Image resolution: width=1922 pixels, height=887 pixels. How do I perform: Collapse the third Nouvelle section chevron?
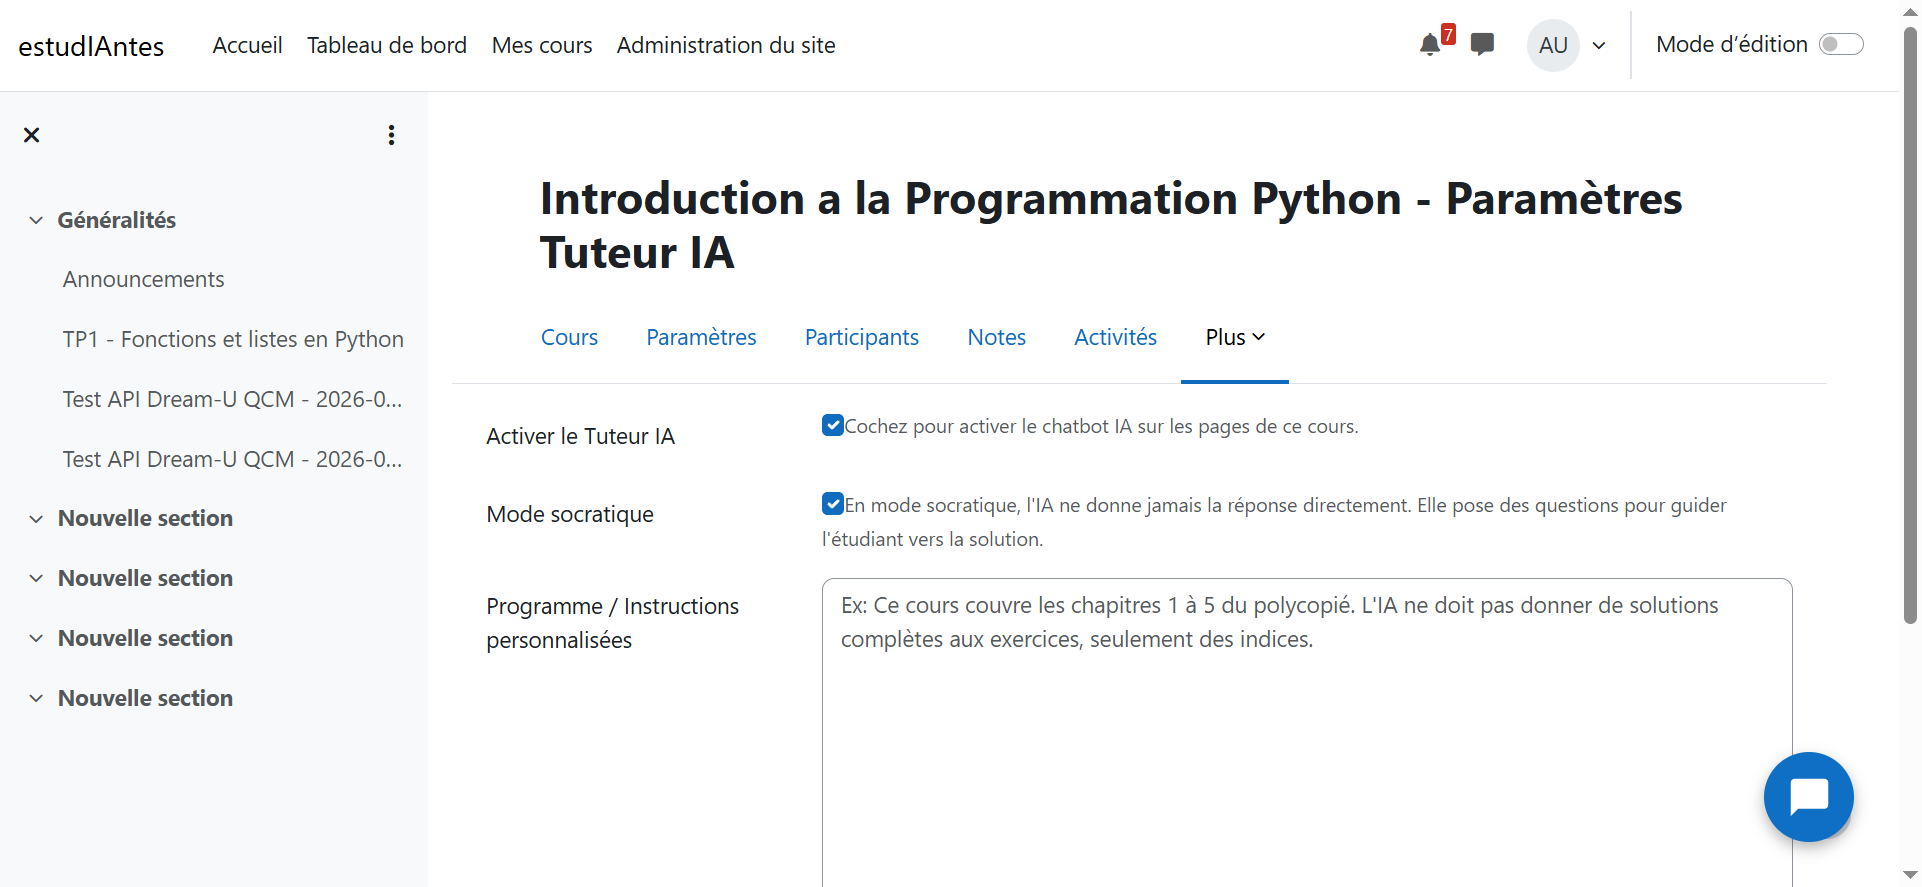36,639
